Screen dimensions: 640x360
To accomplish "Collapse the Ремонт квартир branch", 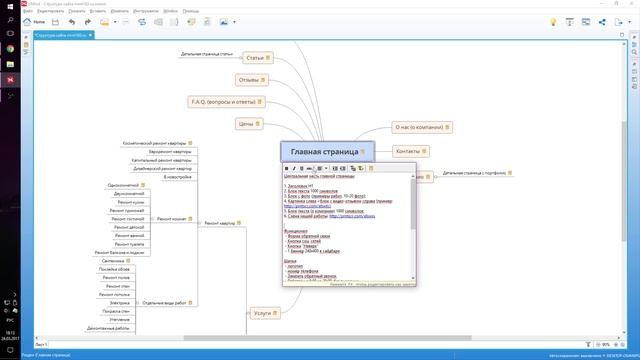I will [199, 223].
